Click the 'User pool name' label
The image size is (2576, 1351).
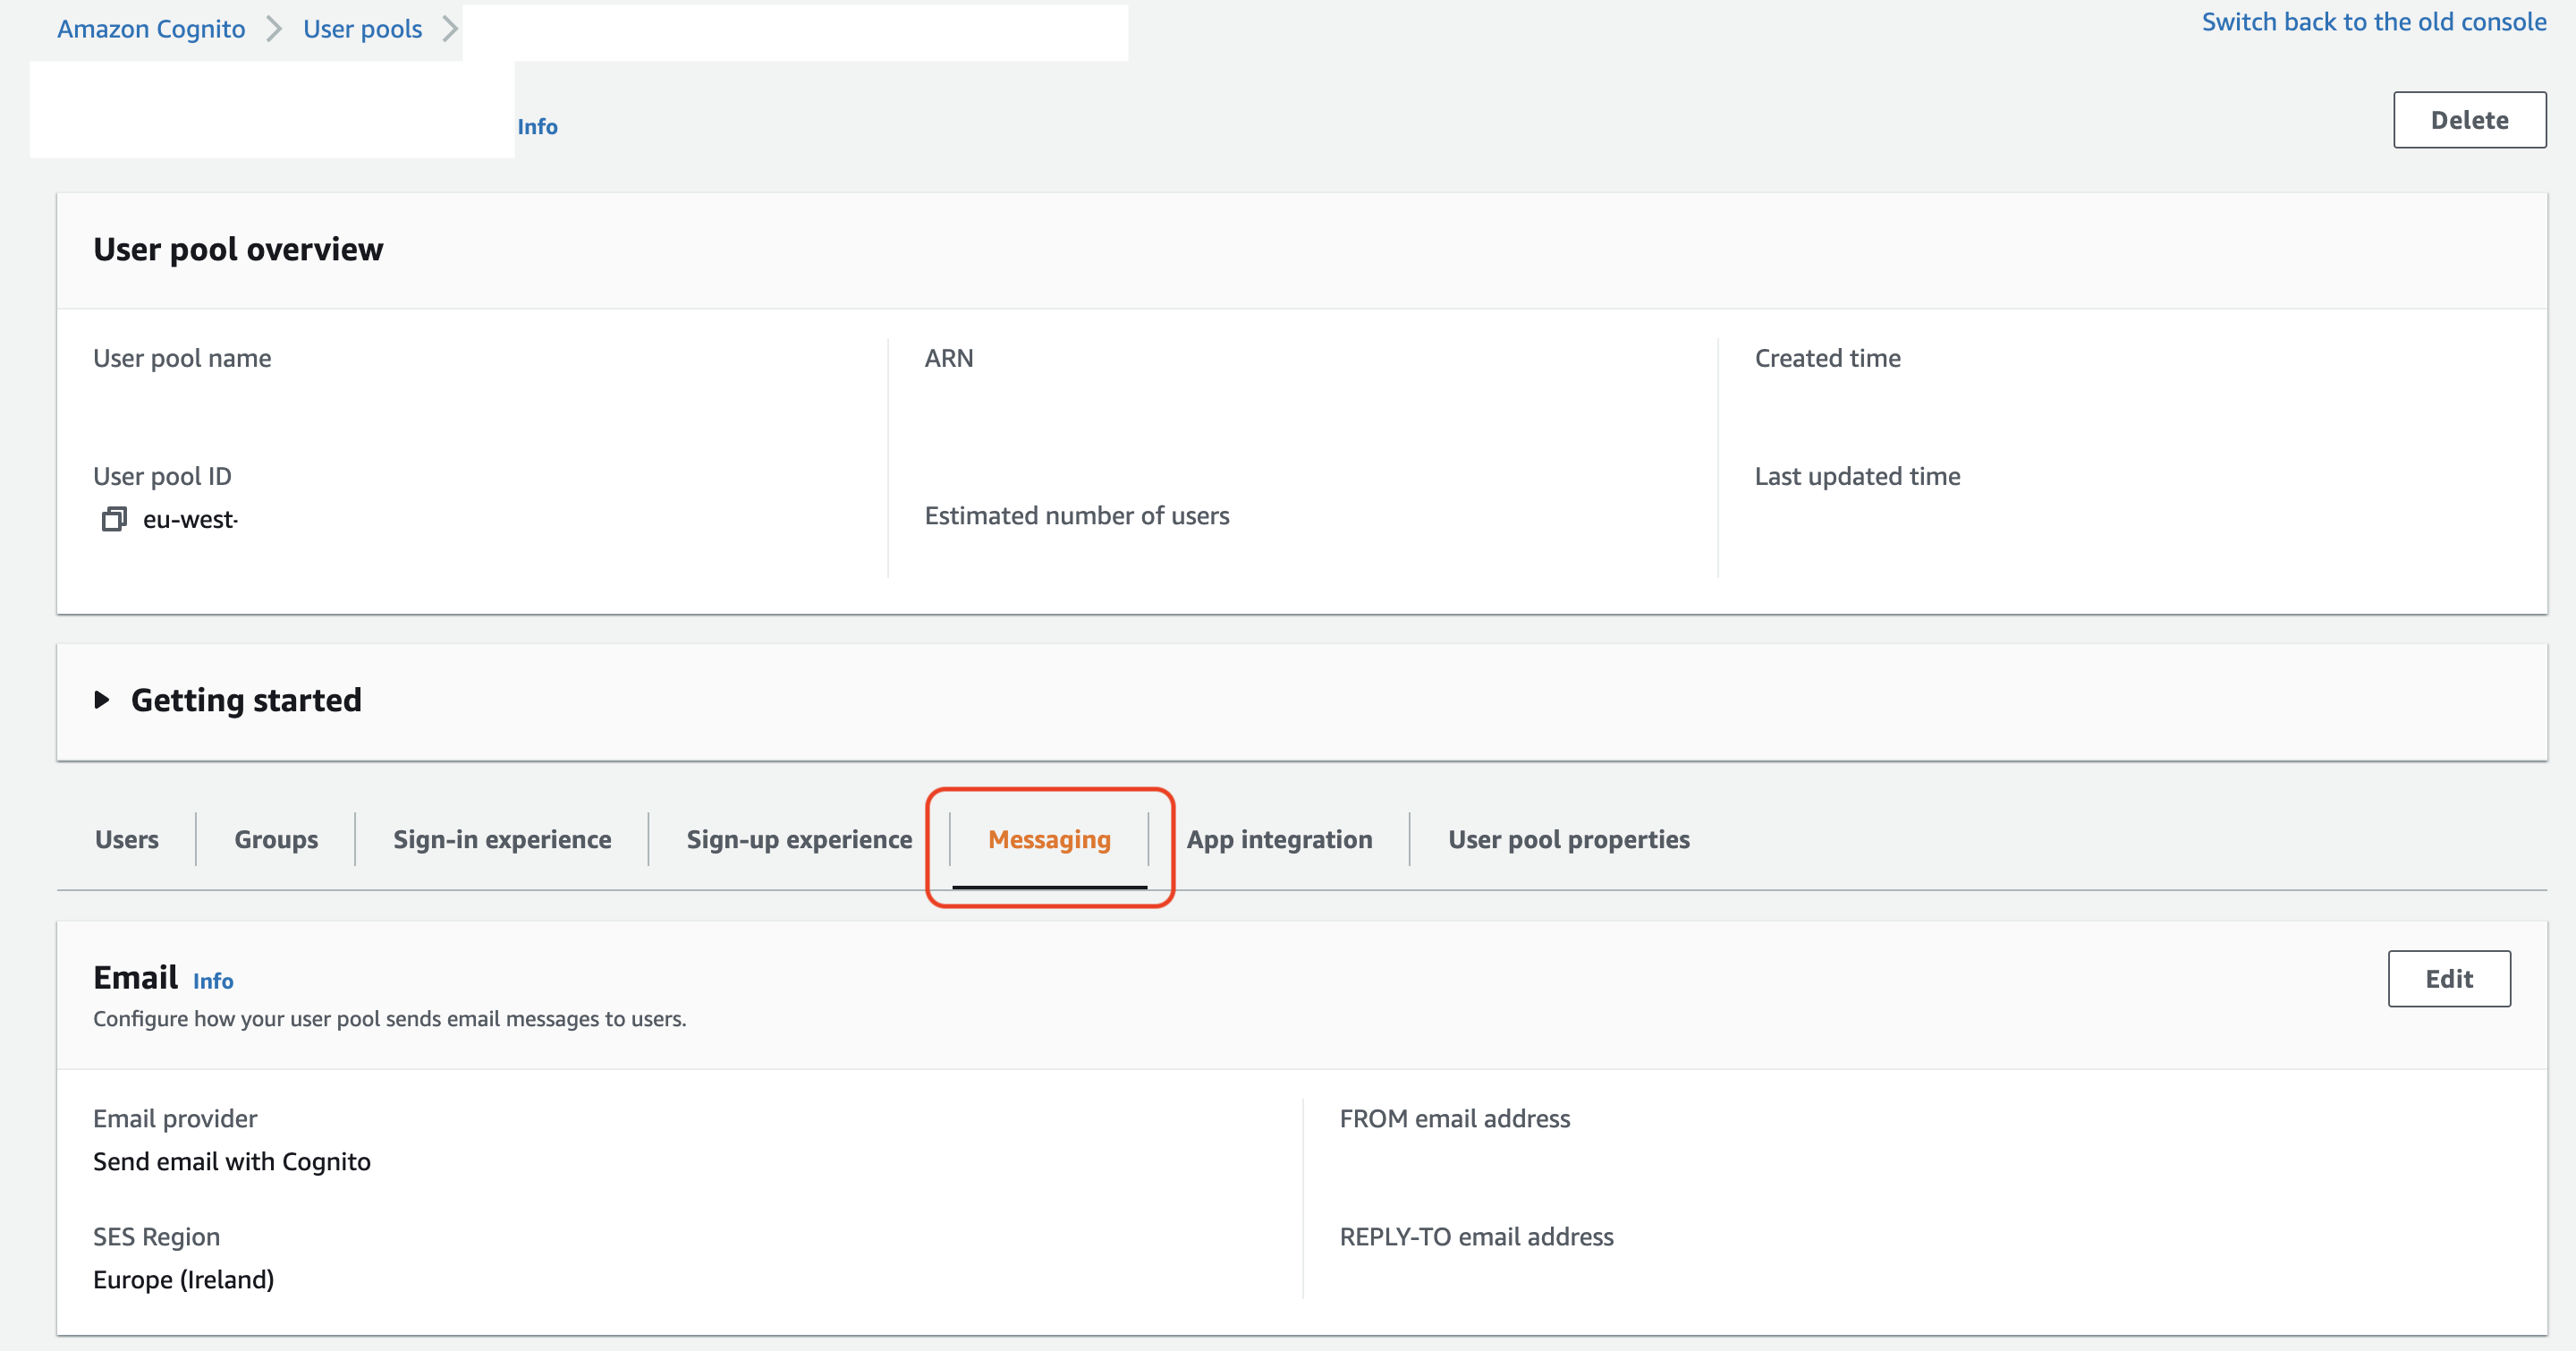[x=182, y=358]
